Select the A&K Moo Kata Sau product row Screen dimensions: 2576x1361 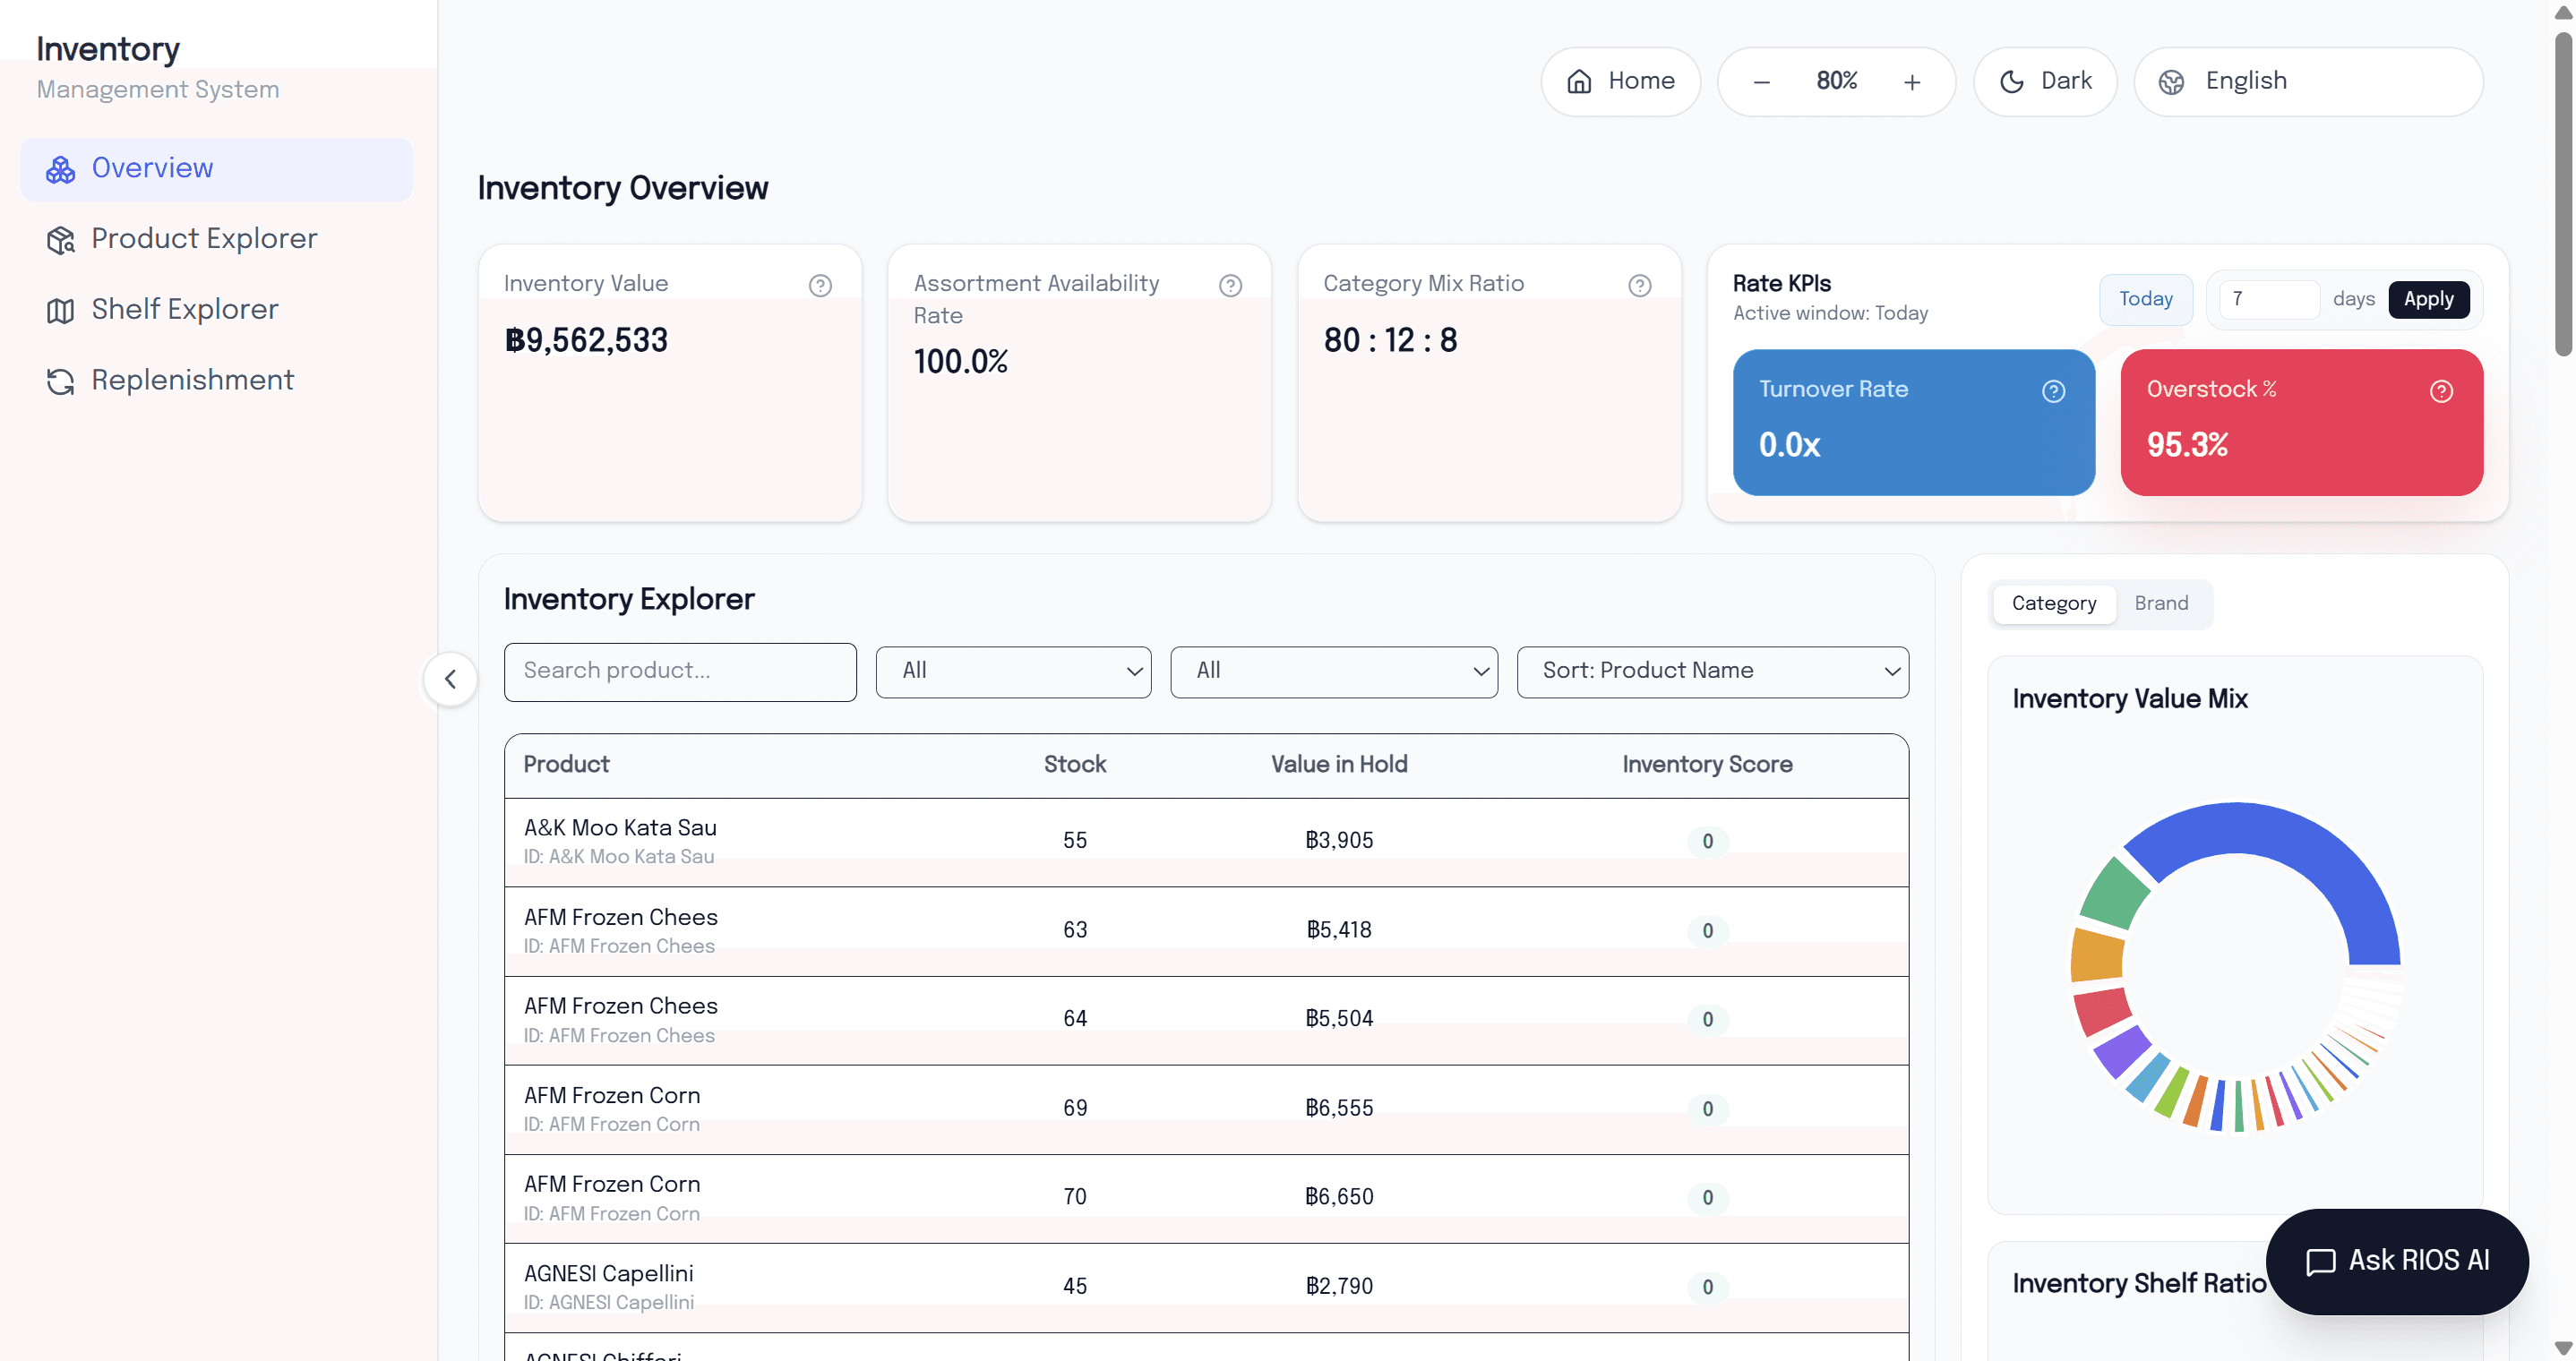[1206, 842]
